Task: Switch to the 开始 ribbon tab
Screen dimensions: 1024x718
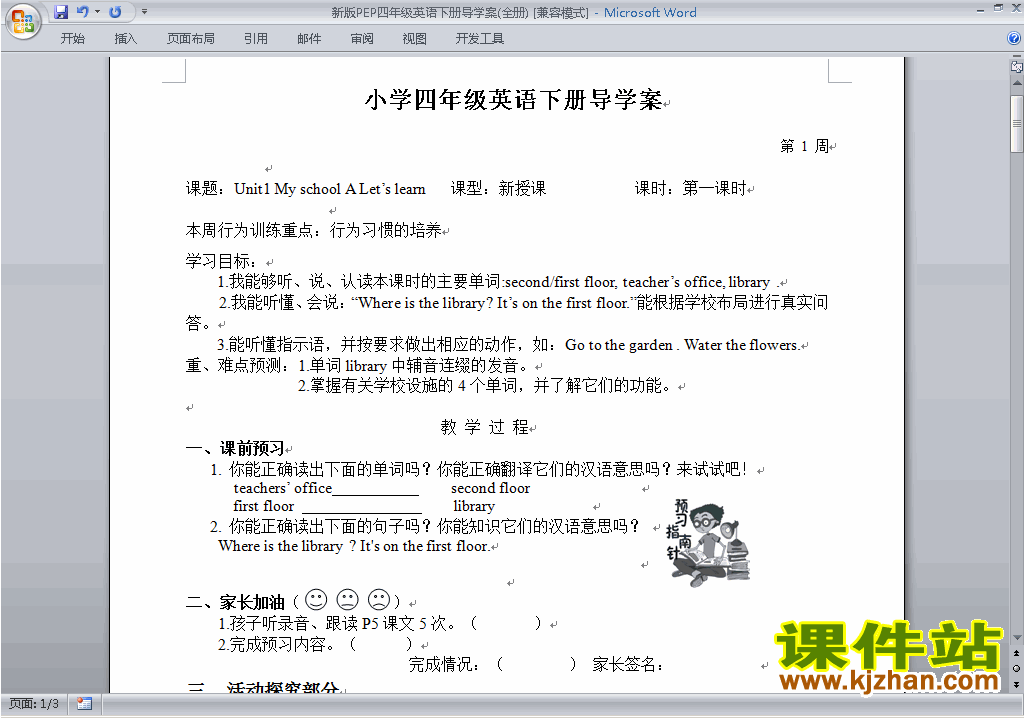Action: point(72,39)
